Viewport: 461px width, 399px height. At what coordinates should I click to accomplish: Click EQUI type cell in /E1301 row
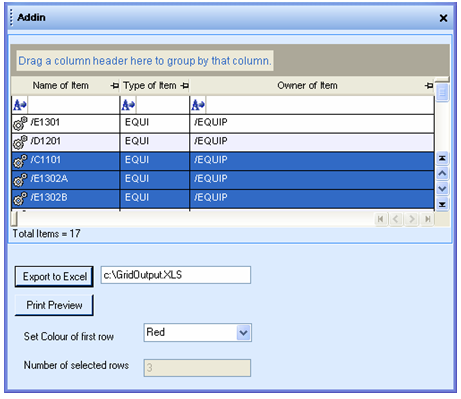(155, 124)
